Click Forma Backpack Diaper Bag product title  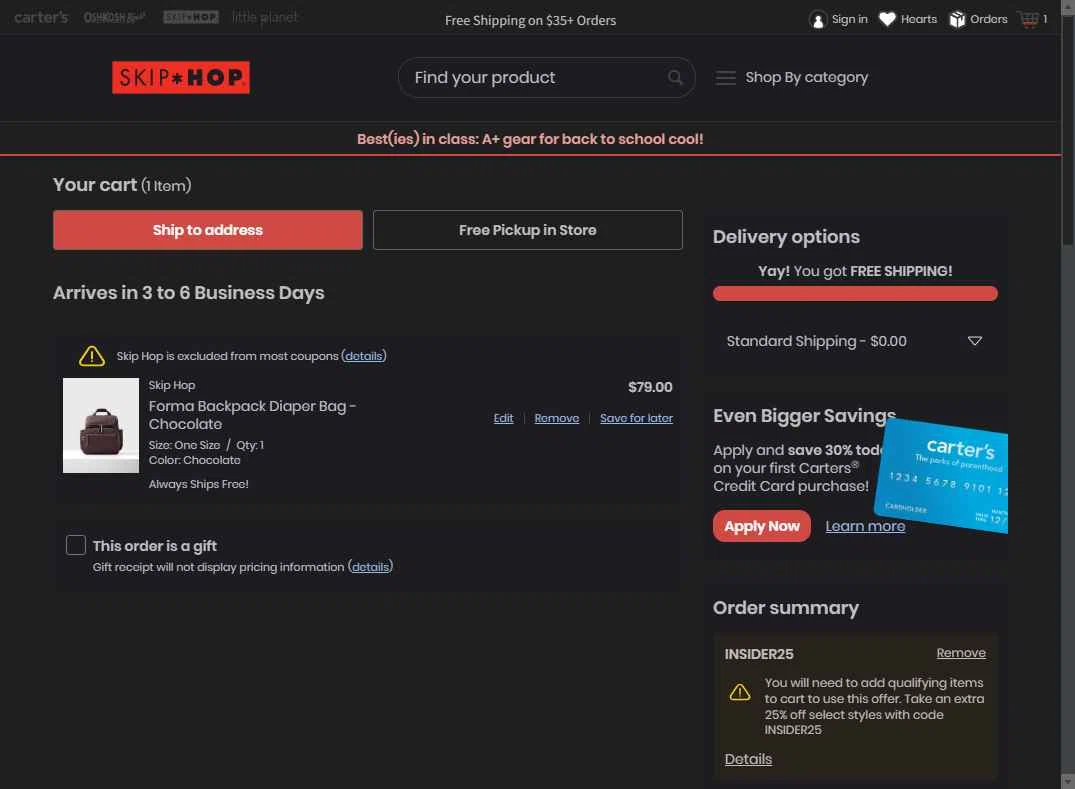coord(252,415)
